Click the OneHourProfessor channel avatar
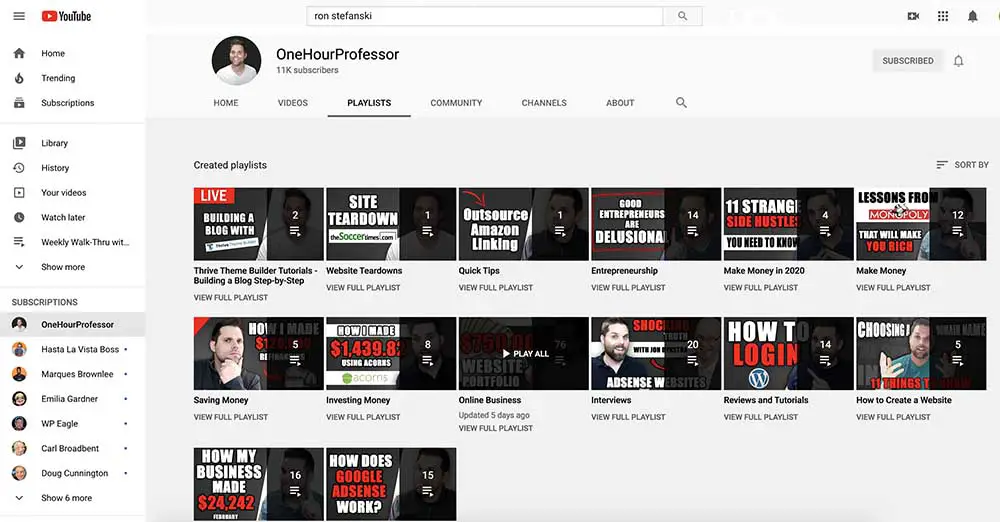This screenshot has width=1000, height=522. [x=237, y=61]
